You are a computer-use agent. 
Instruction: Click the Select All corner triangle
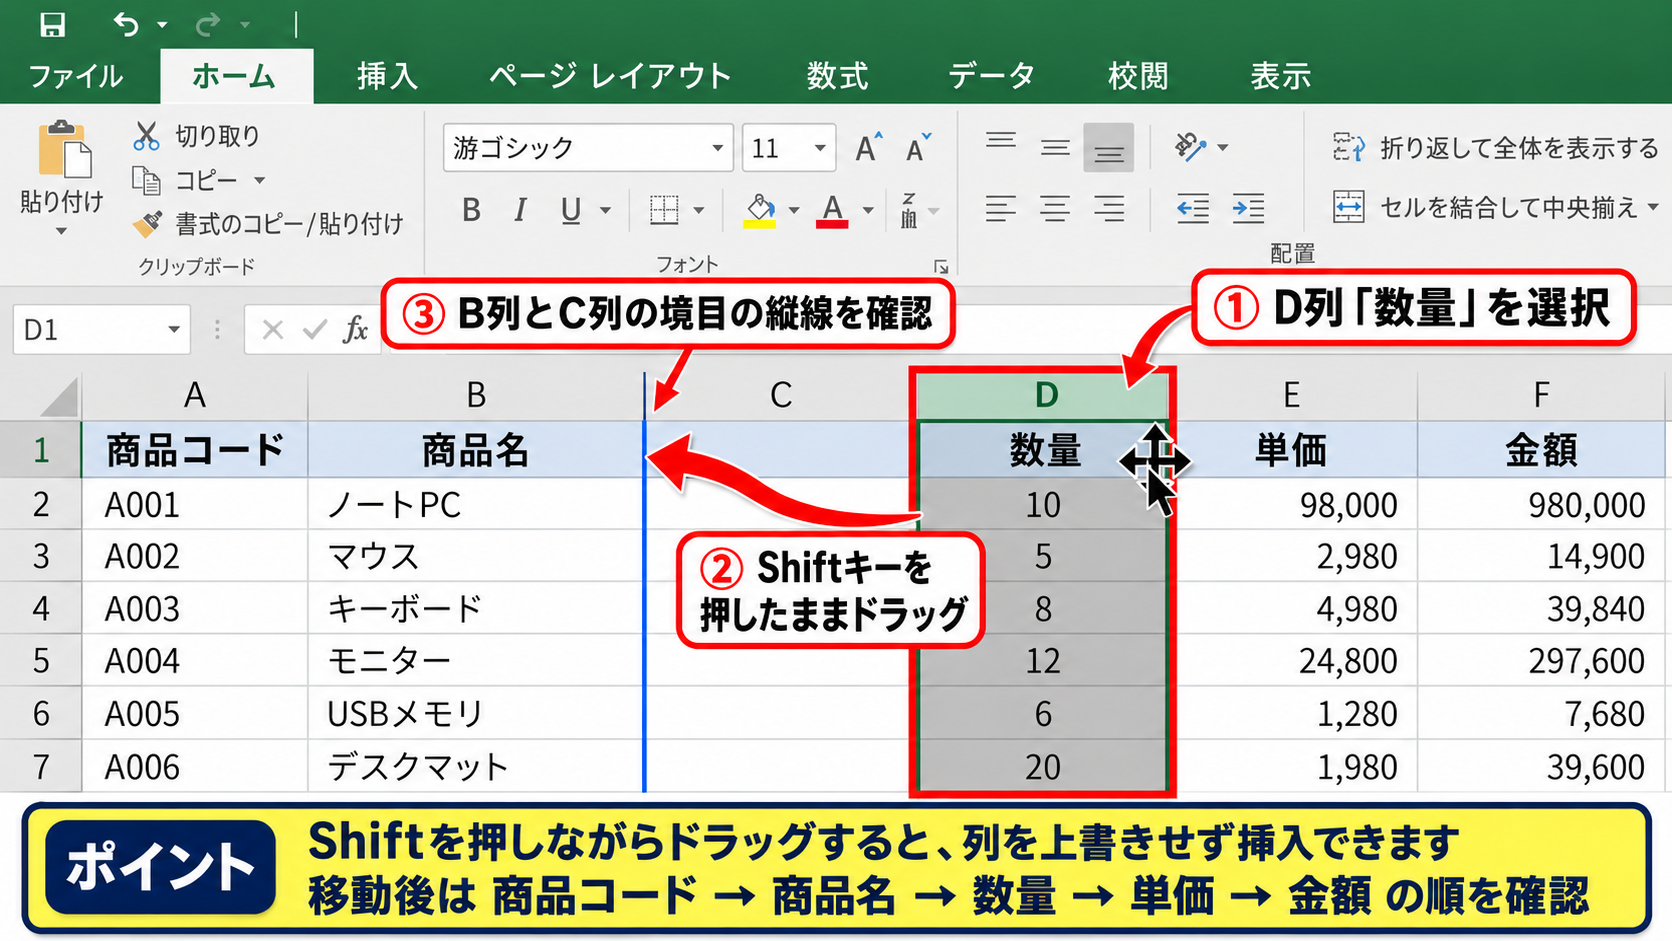click(59, 397)
